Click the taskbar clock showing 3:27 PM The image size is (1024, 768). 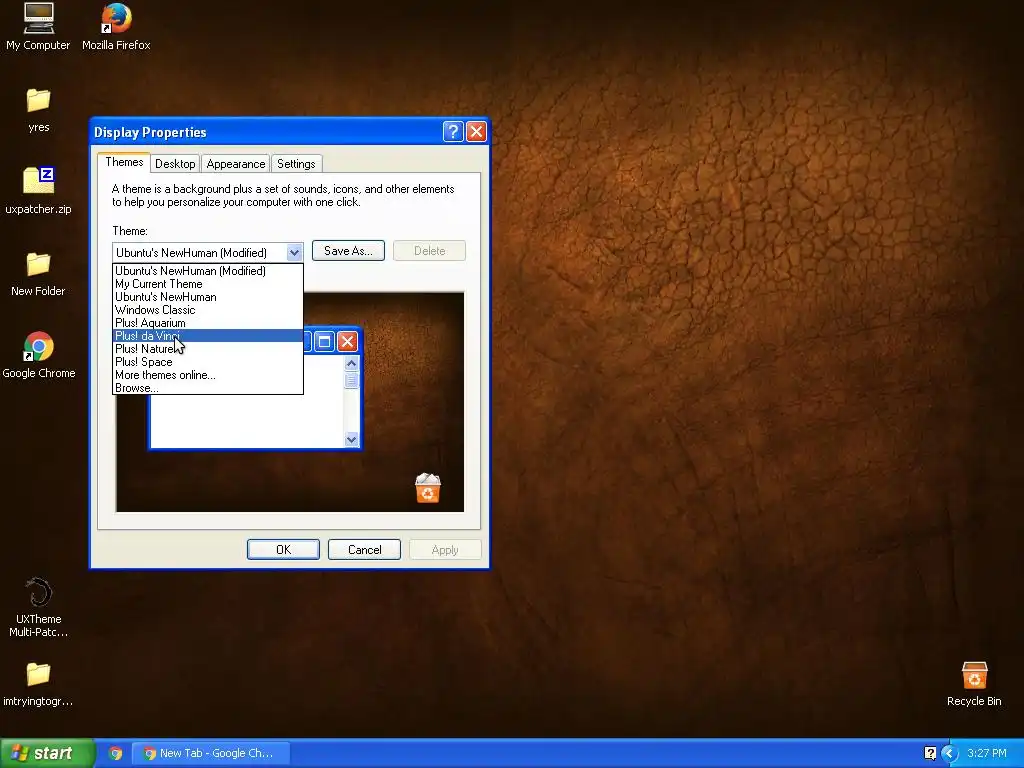pos(987,753)
